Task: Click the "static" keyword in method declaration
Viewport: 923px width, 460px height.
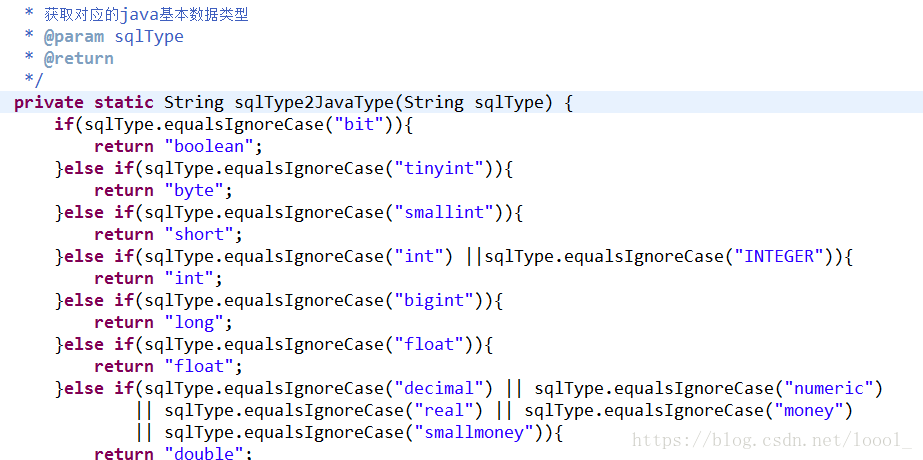Action: (124, 102)
